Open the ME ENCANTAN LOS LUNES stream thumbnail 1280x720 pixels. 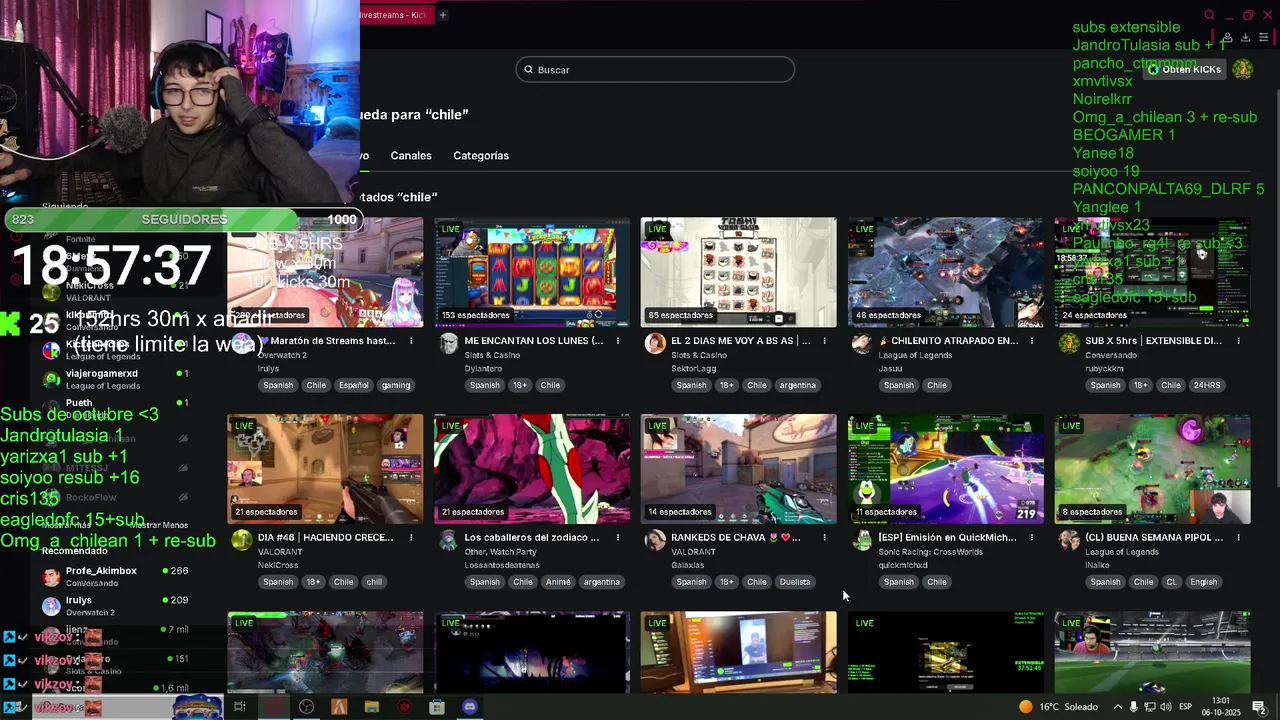[x=532, y=272]
